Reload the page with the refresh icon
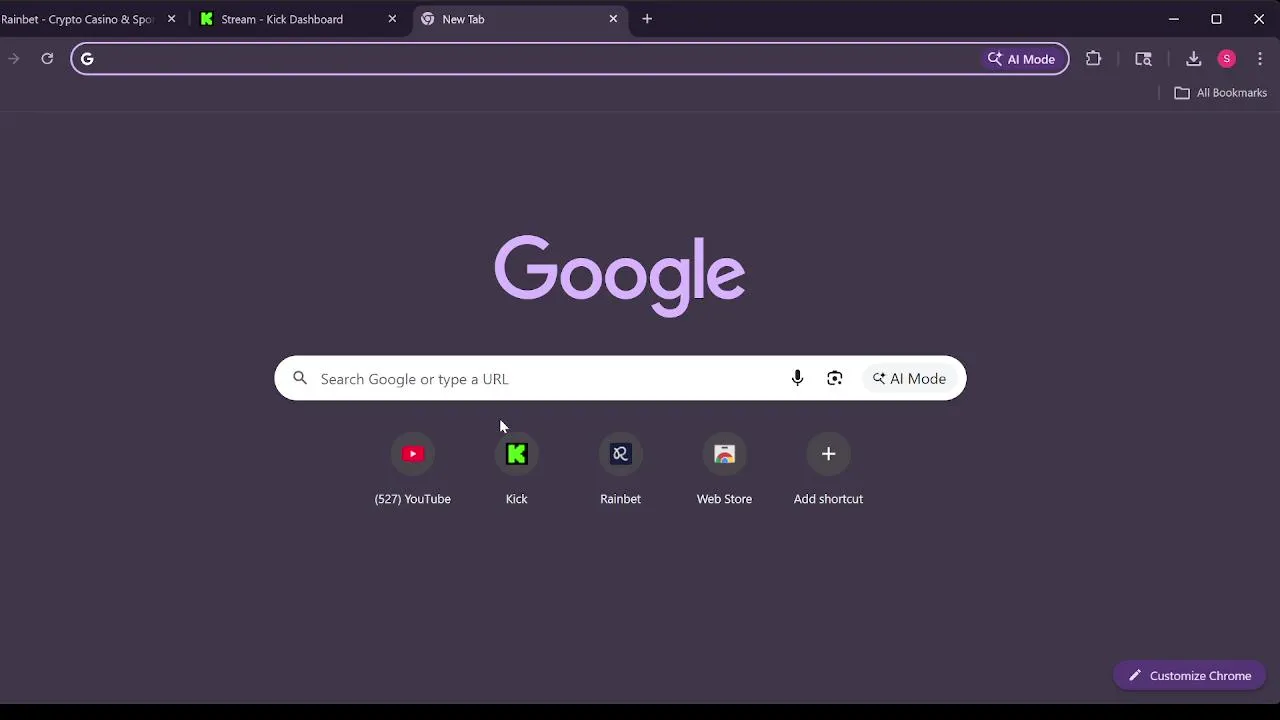1280x720 pixels. pyautogui.click(x=47, y=59)
